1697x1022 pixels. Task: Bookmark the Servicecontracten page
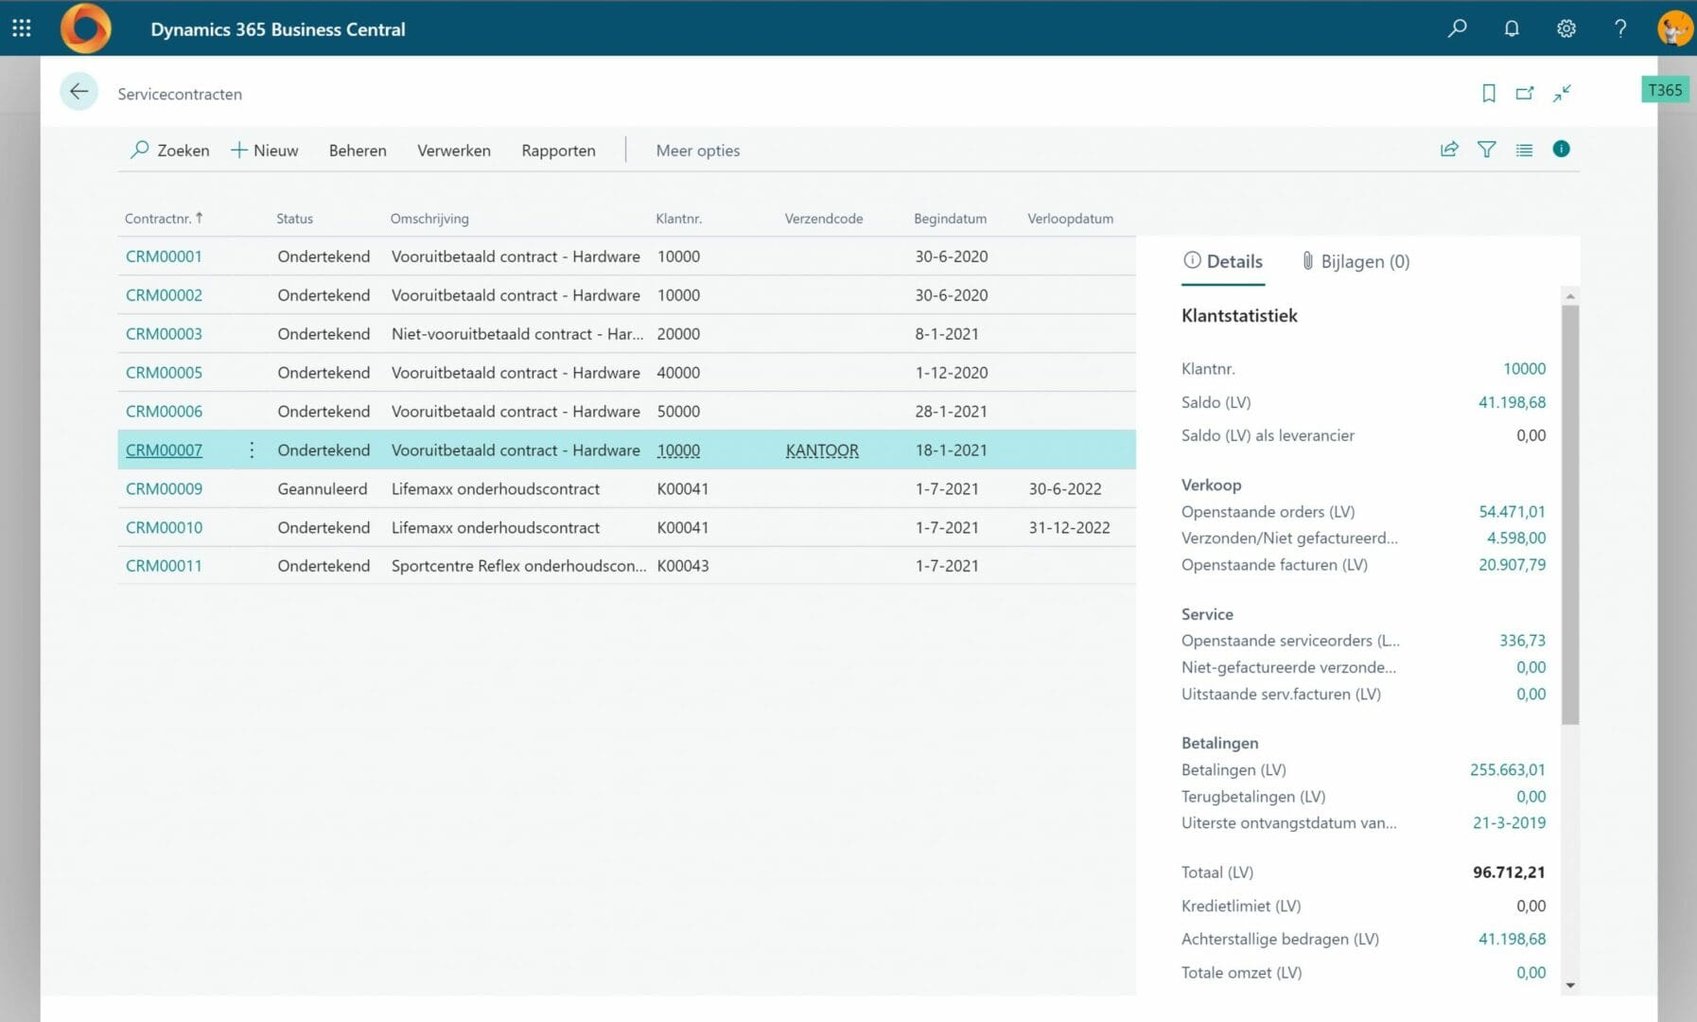[x=1488, y=93]
